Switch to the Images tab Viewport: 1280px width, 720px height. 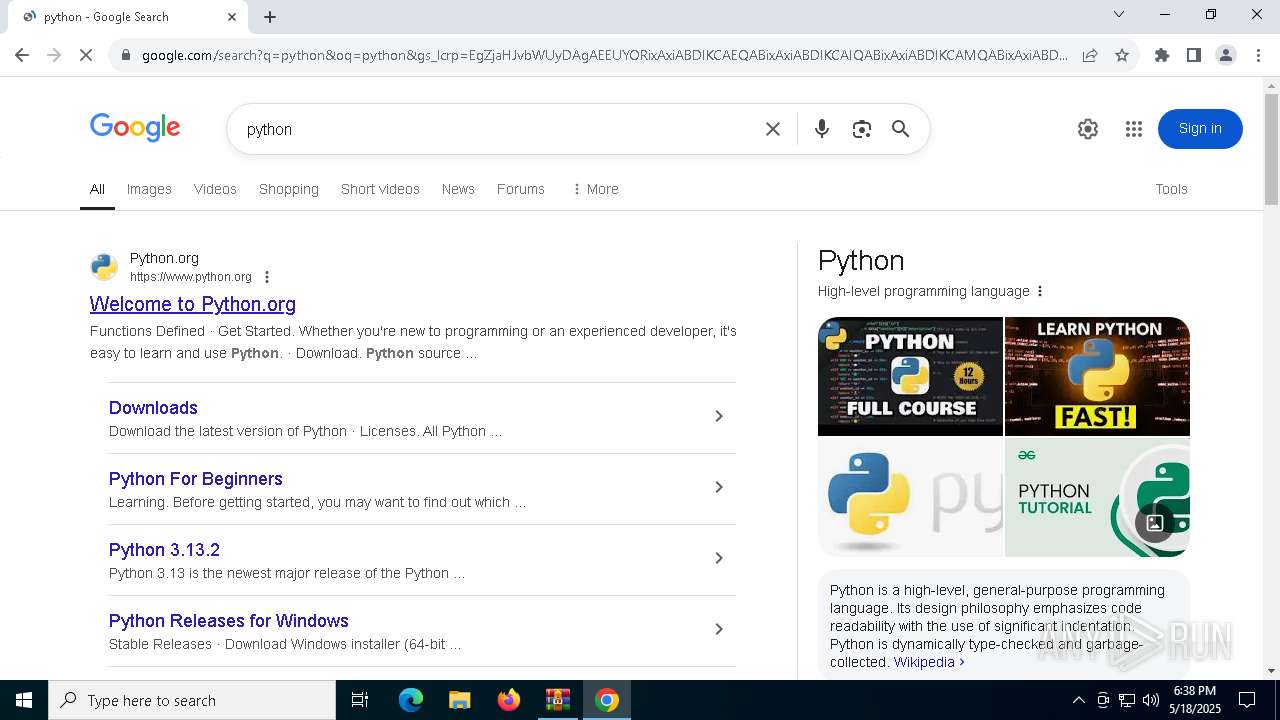pyautogui.click(x=149, y=189)
